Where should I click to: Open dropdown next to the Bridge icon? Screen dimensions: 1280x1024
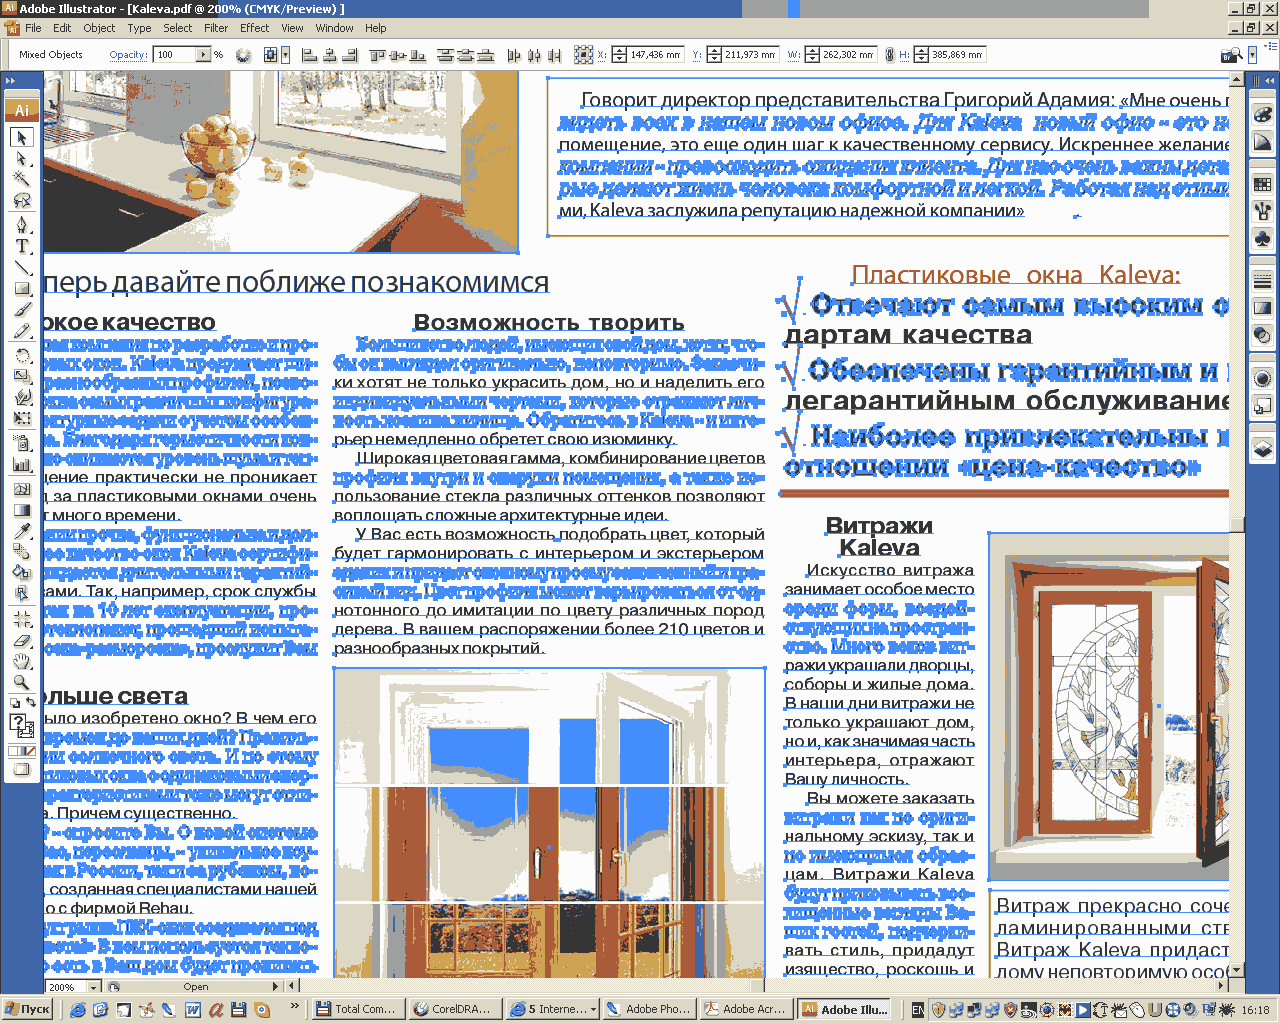click(1252, 55)
